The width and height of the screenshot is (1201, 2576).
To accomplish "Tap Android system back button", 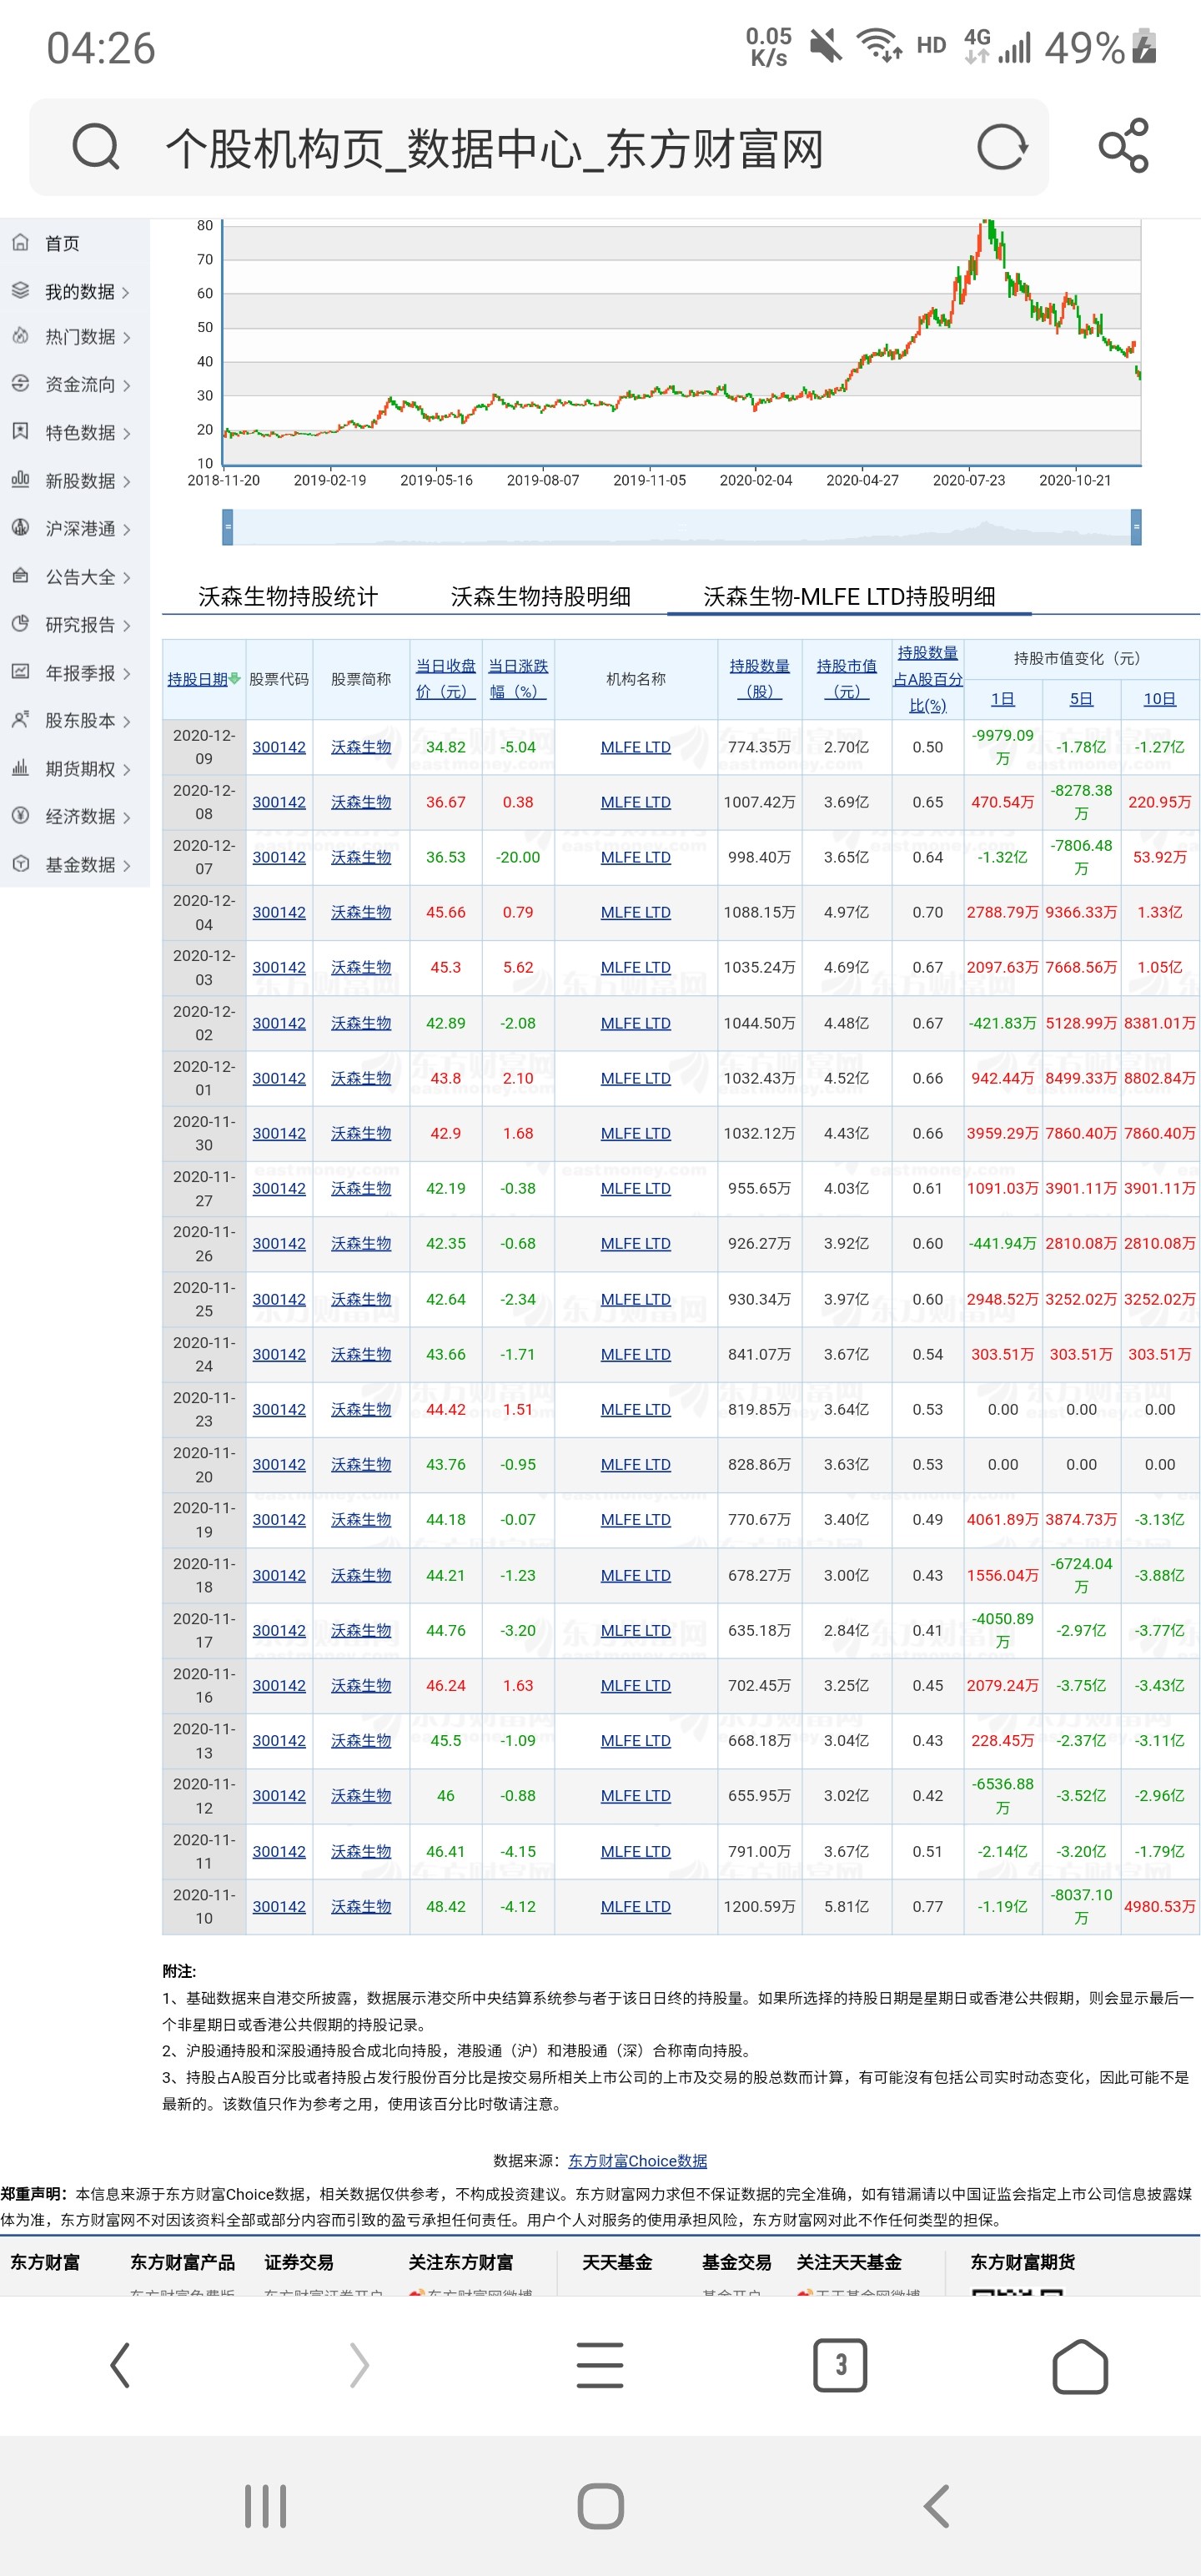I will point(936,2506).
